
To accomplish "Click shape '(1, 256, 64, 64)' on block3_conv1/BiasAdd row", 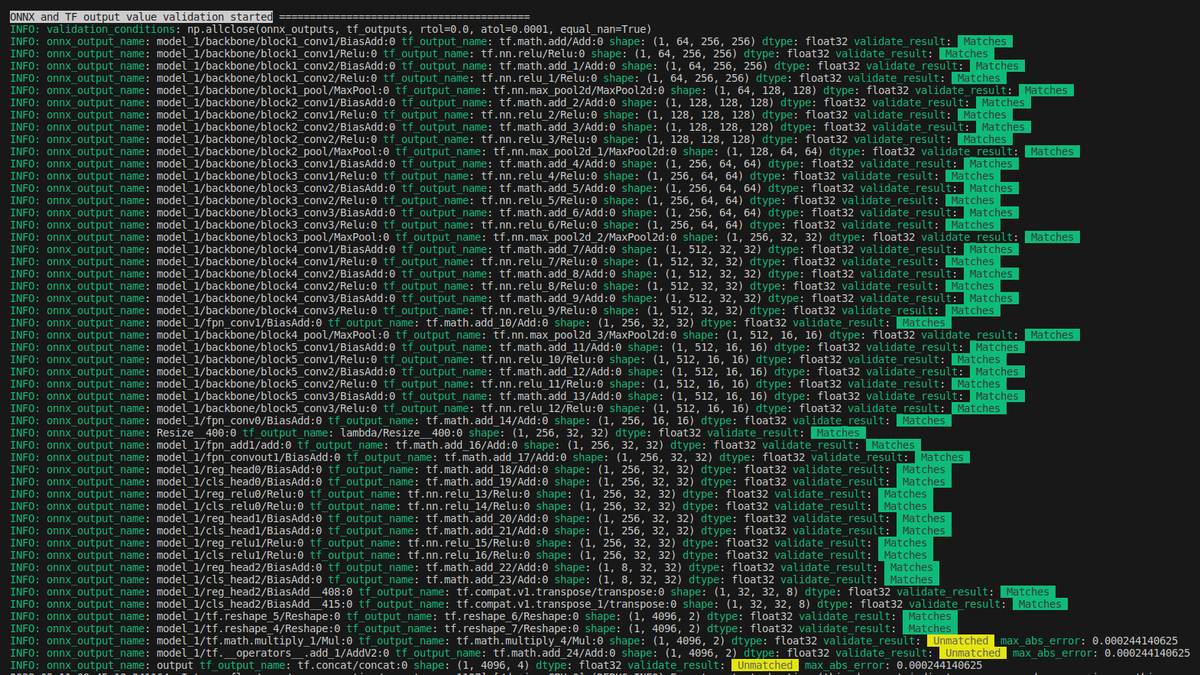I will pyautogui.click(x=715, y=164).
